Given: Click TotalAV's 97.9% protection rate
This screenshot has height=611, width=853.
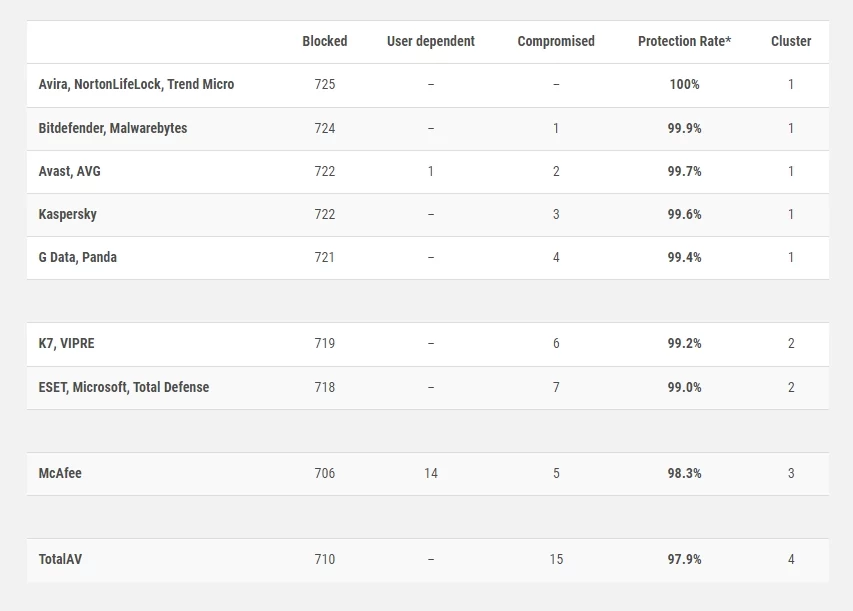Looking at the screenshot, I should tap(684, 559).
